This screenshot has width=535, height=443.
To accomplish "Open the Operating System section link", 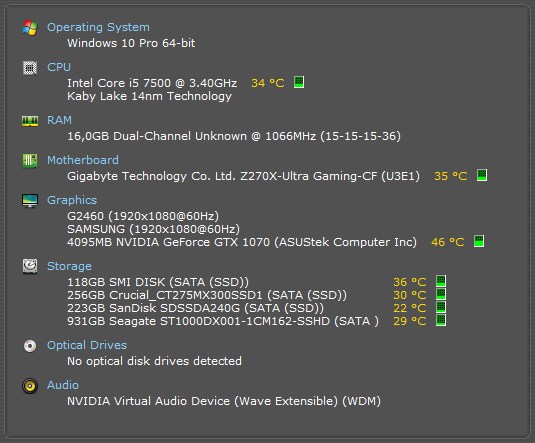I will (x=98, y=27).
